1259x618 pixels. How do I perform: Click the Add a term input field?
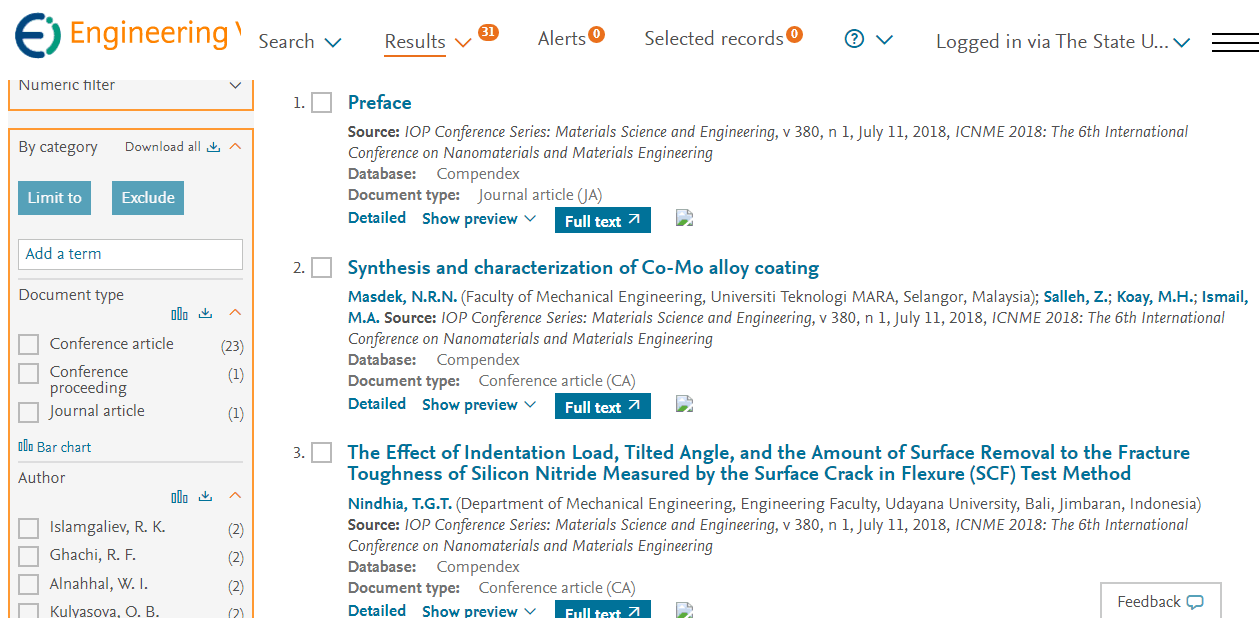point(130,254)
